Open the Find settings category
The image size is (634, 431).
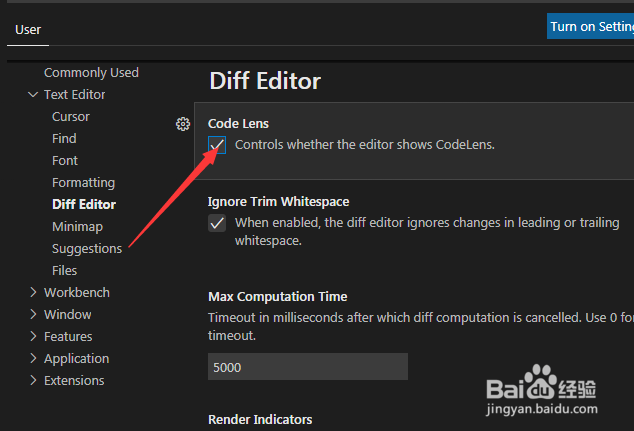coord(64,139)
